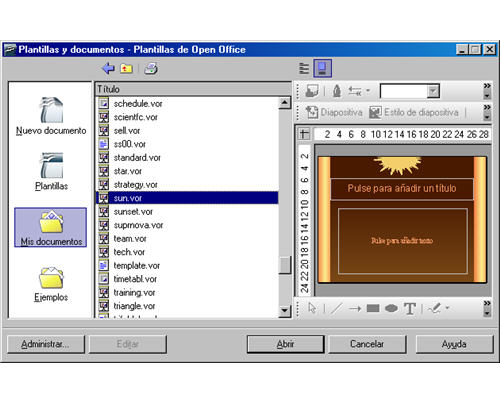Click the Cancelar button
This screenshot has height=396, width=500.
(367, 344)
